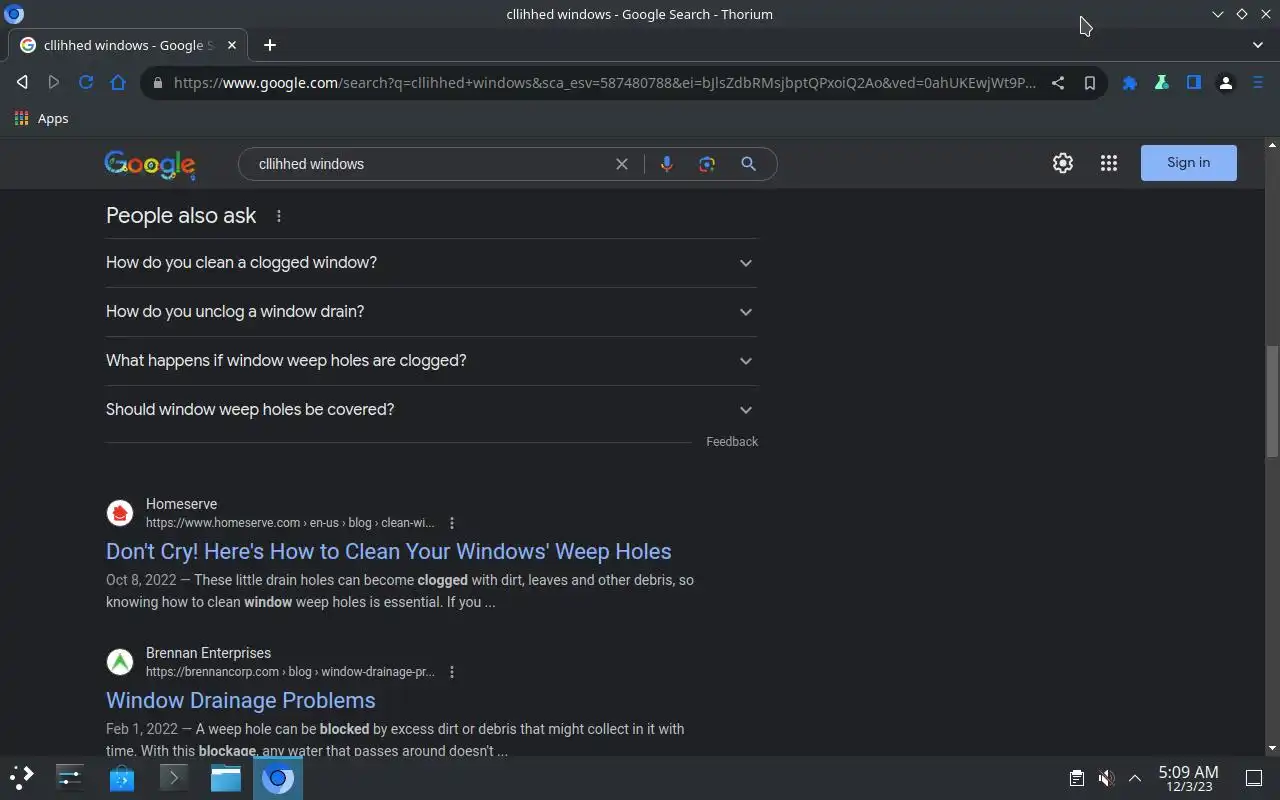This screenshot has height=800, width=1280.
Task: Expand 'What happens if window weep holes are clogged?'
Action: [431, 361]
